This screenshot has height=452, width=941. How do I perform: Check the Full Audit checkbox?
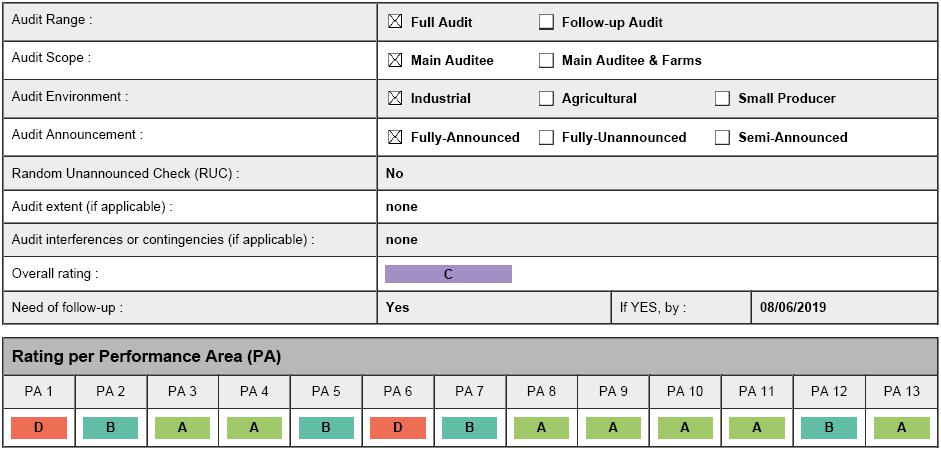(395, 22)
